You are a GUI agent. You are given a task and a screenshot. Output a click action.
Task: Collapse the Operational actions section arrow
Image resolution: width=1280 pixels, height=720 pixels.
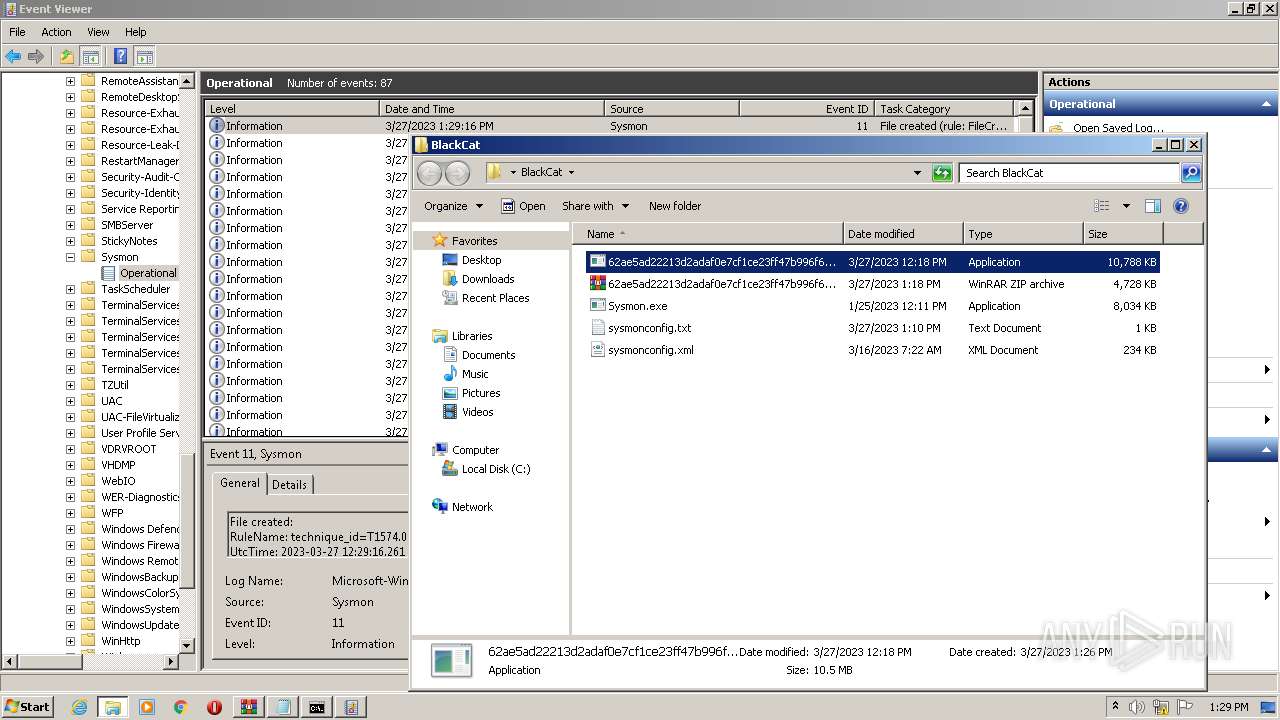(1268, 104)
